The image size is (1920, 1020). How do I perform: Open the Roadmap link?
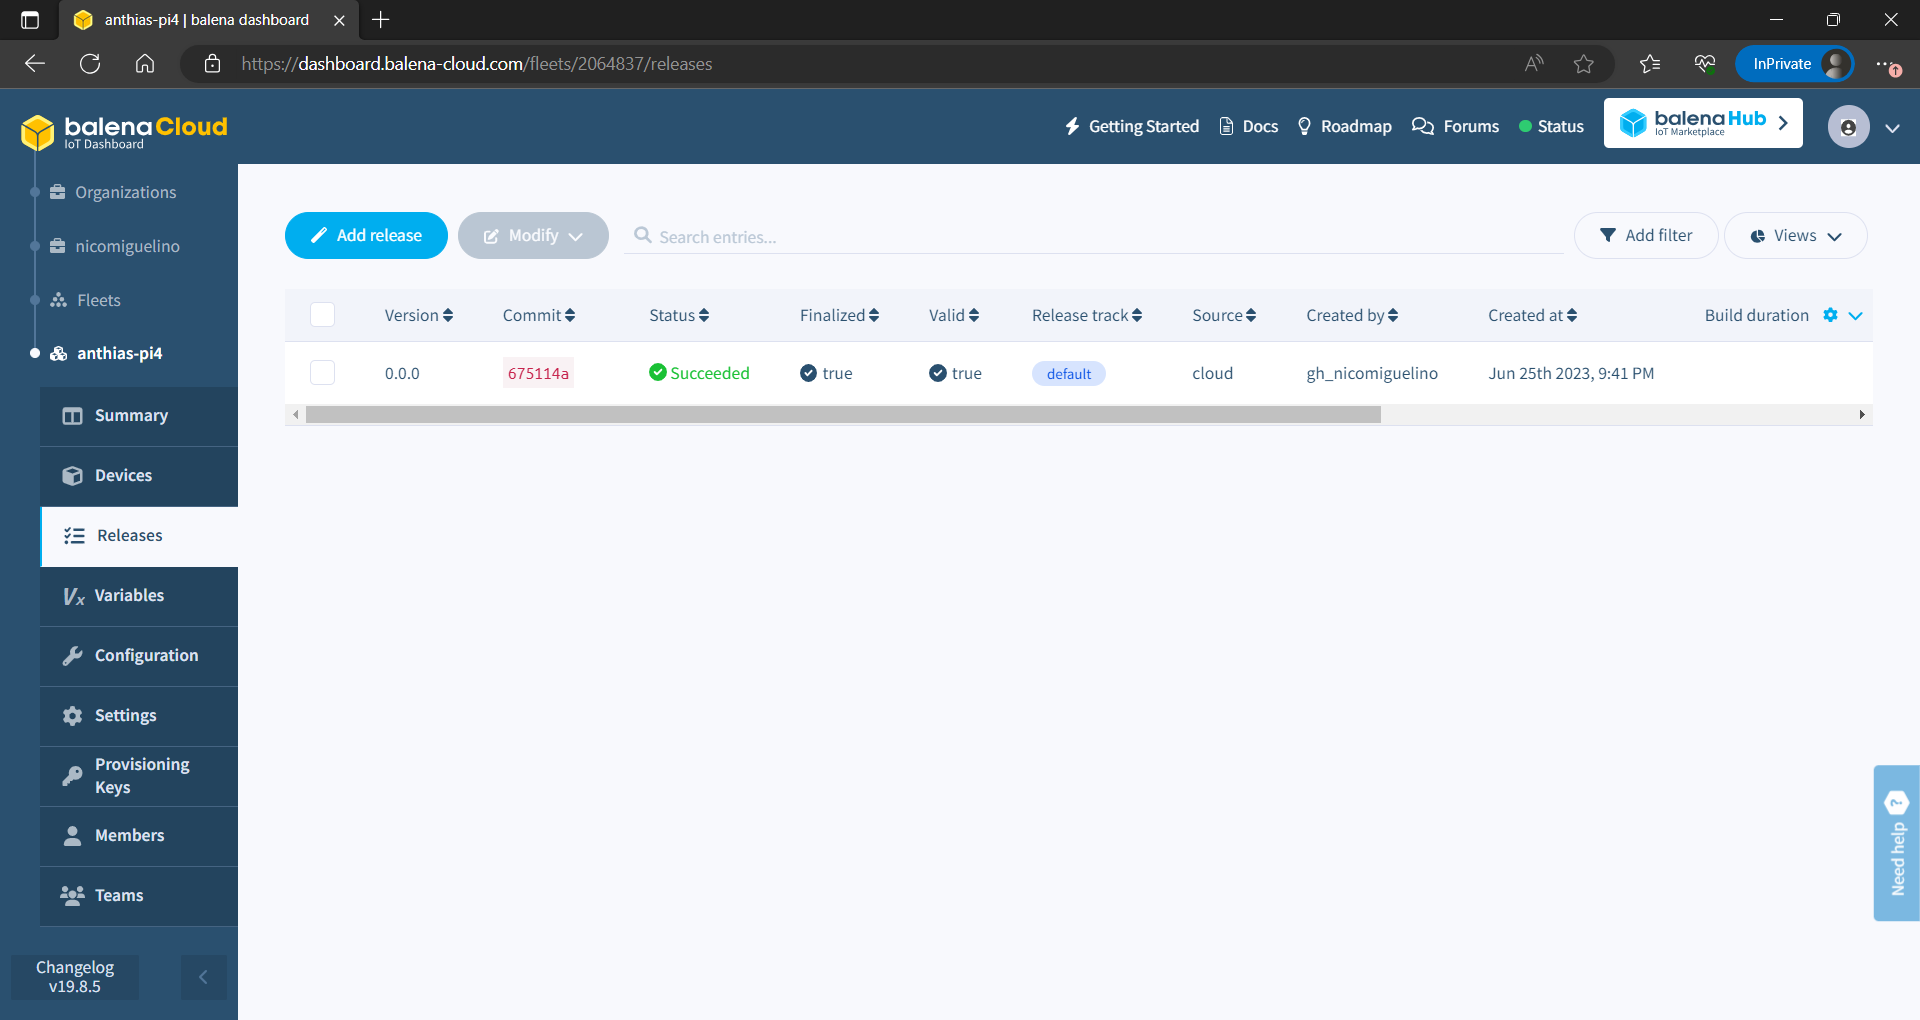1344,127
